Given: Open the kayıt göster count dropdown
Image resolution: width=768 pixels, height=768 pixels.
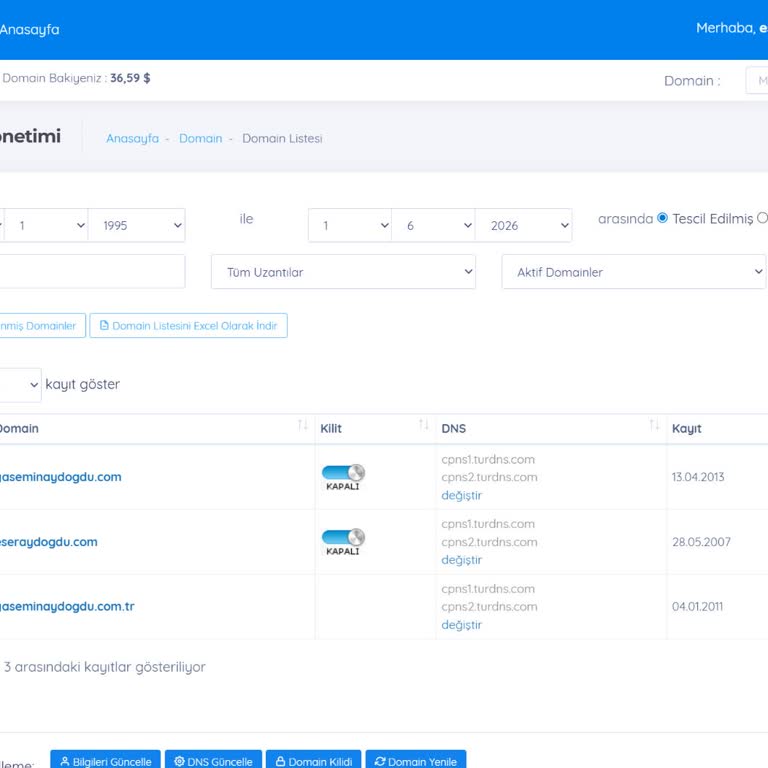Looking at the screenshot, I should pyautogui.click(x=20, y=385).
